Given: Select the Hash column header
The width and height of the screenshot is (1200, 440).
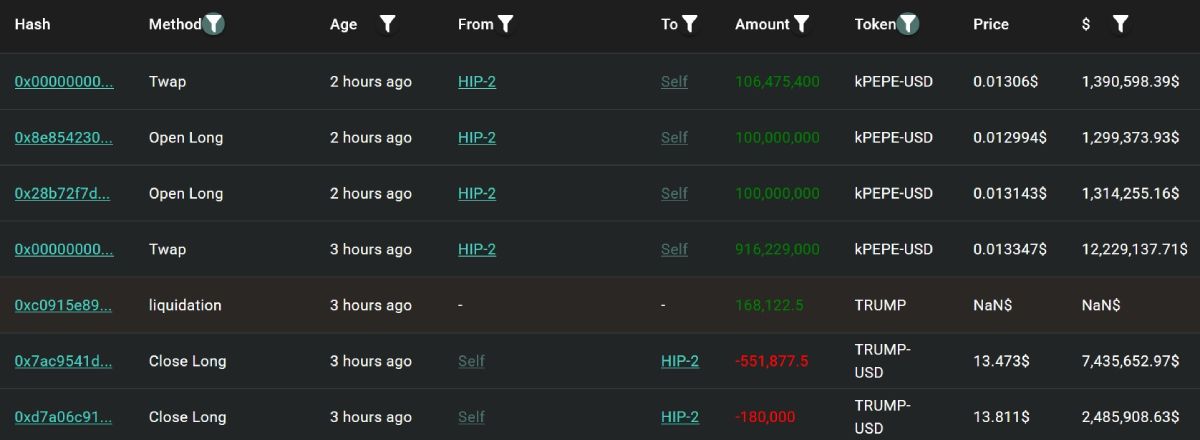Looking at the screenshot, I should (x=32, y=24).
